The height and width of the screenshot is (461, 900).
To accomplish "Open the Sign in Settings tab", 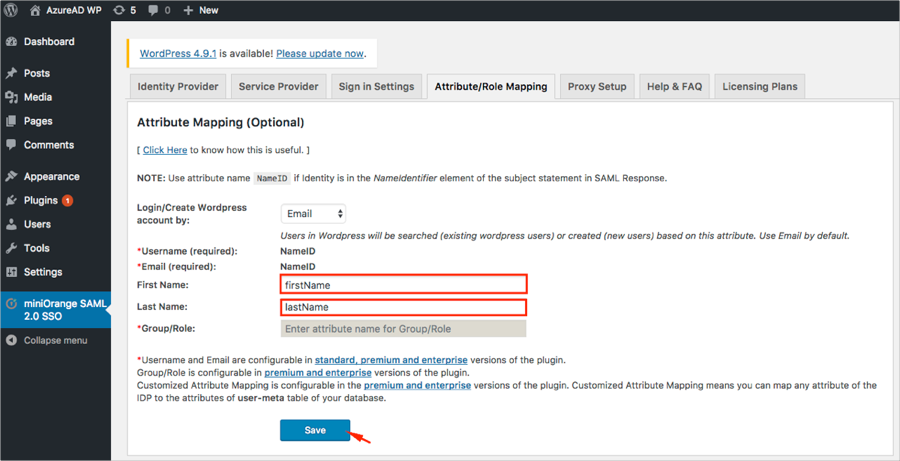I will click(376, 87).
